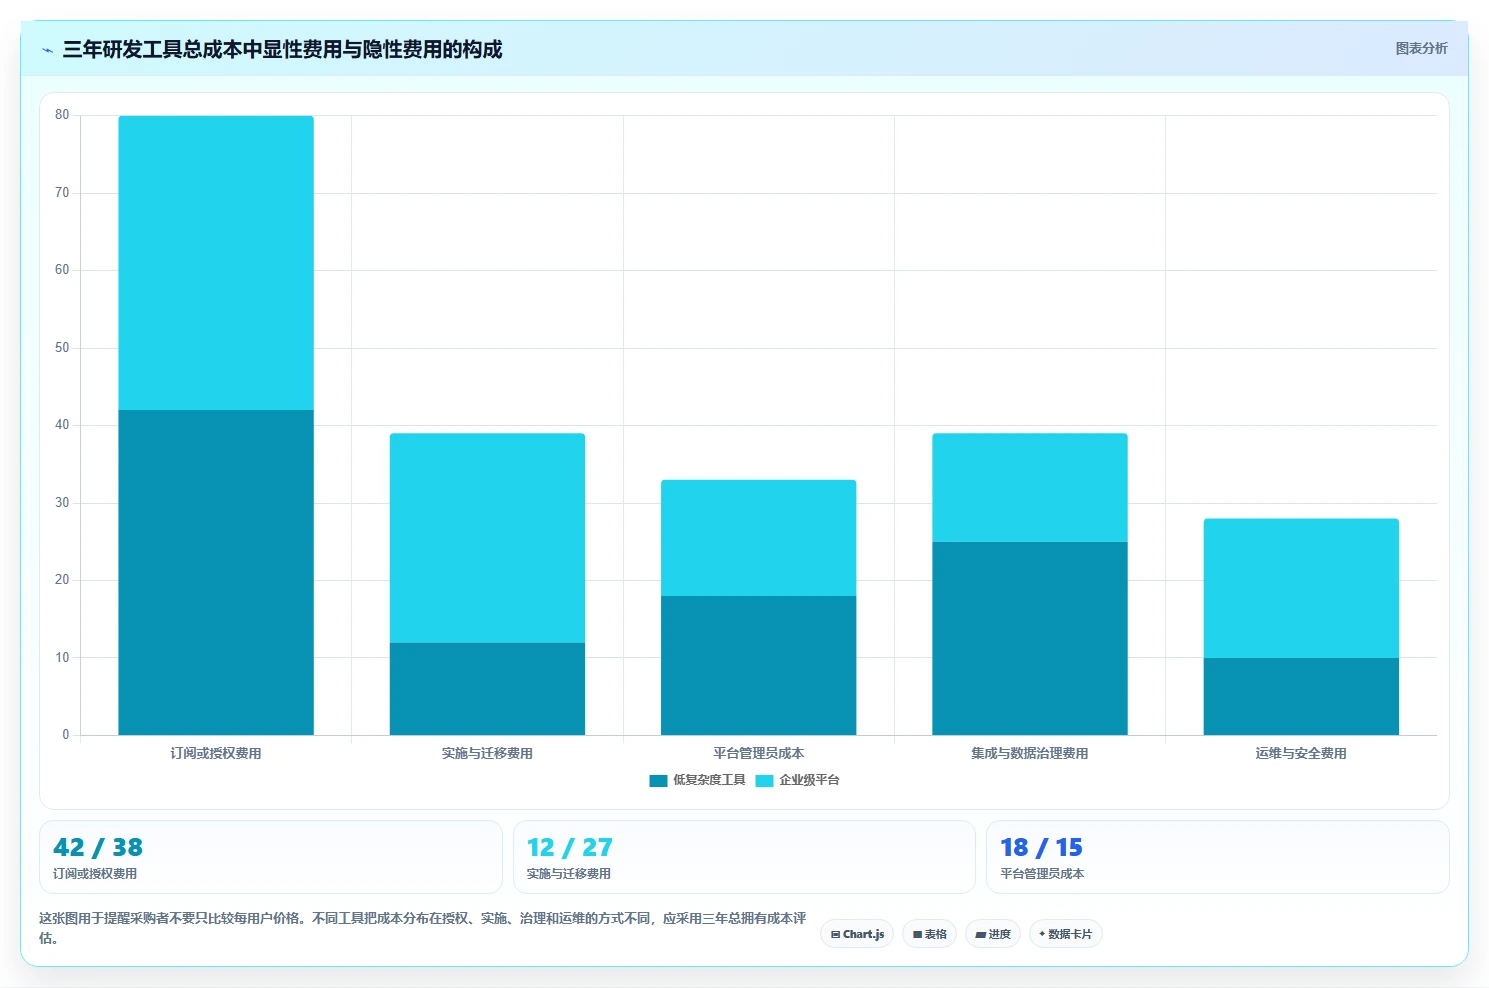The height and width of the screenshot is (988, 1489).
Task: Click the 18 / 15 stat value
Action: click(1041, 848)
